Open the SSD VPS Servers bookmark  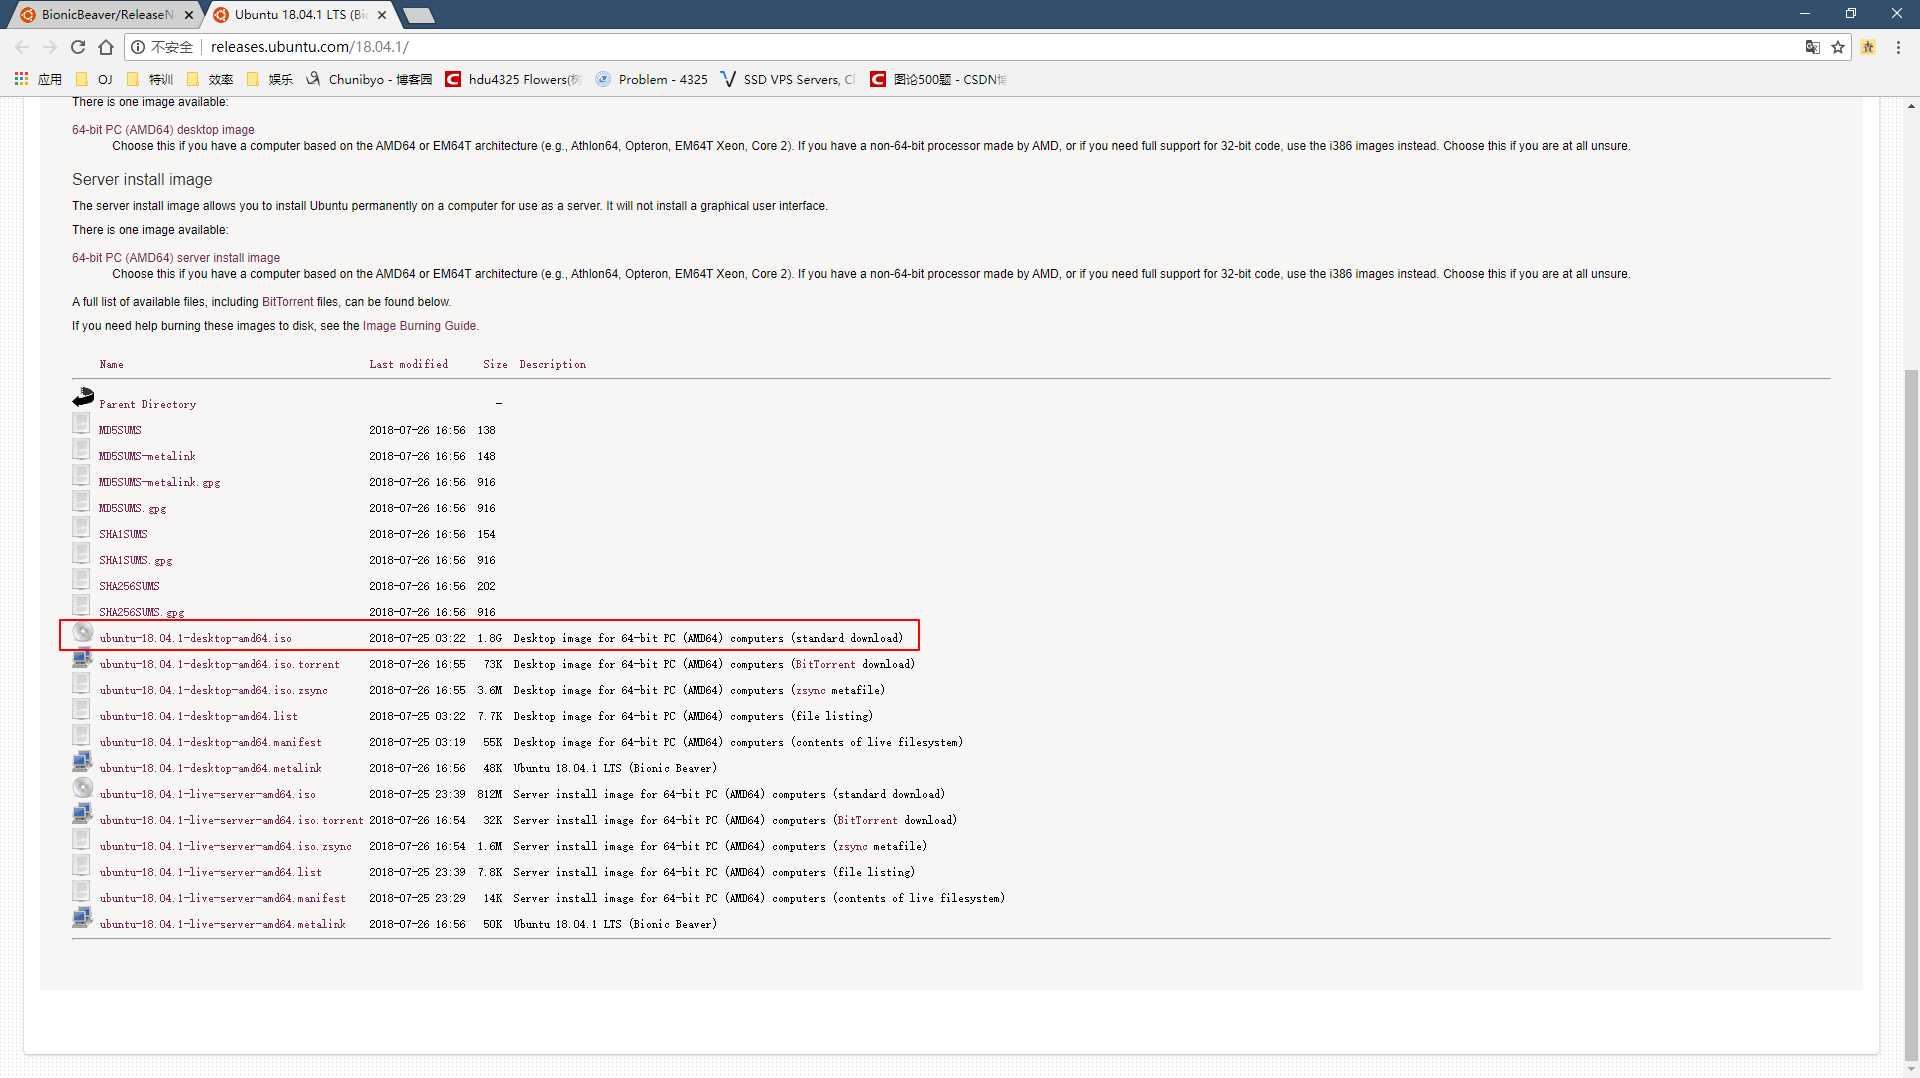tap(788, 79)
